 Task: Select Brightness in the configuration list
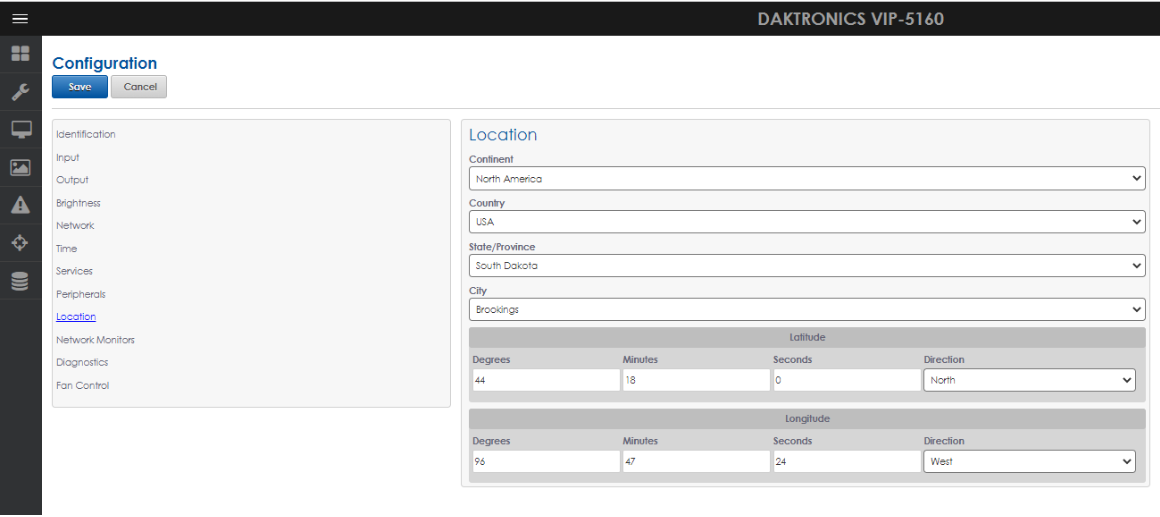coord(78,203)
